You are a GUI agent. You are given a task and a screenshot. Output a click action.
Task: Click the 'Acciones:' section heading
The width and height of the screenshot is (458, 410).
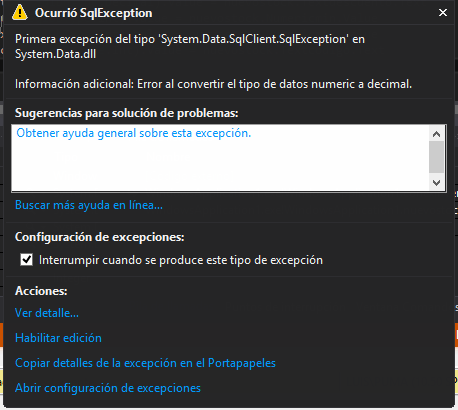tap(41, 291)
